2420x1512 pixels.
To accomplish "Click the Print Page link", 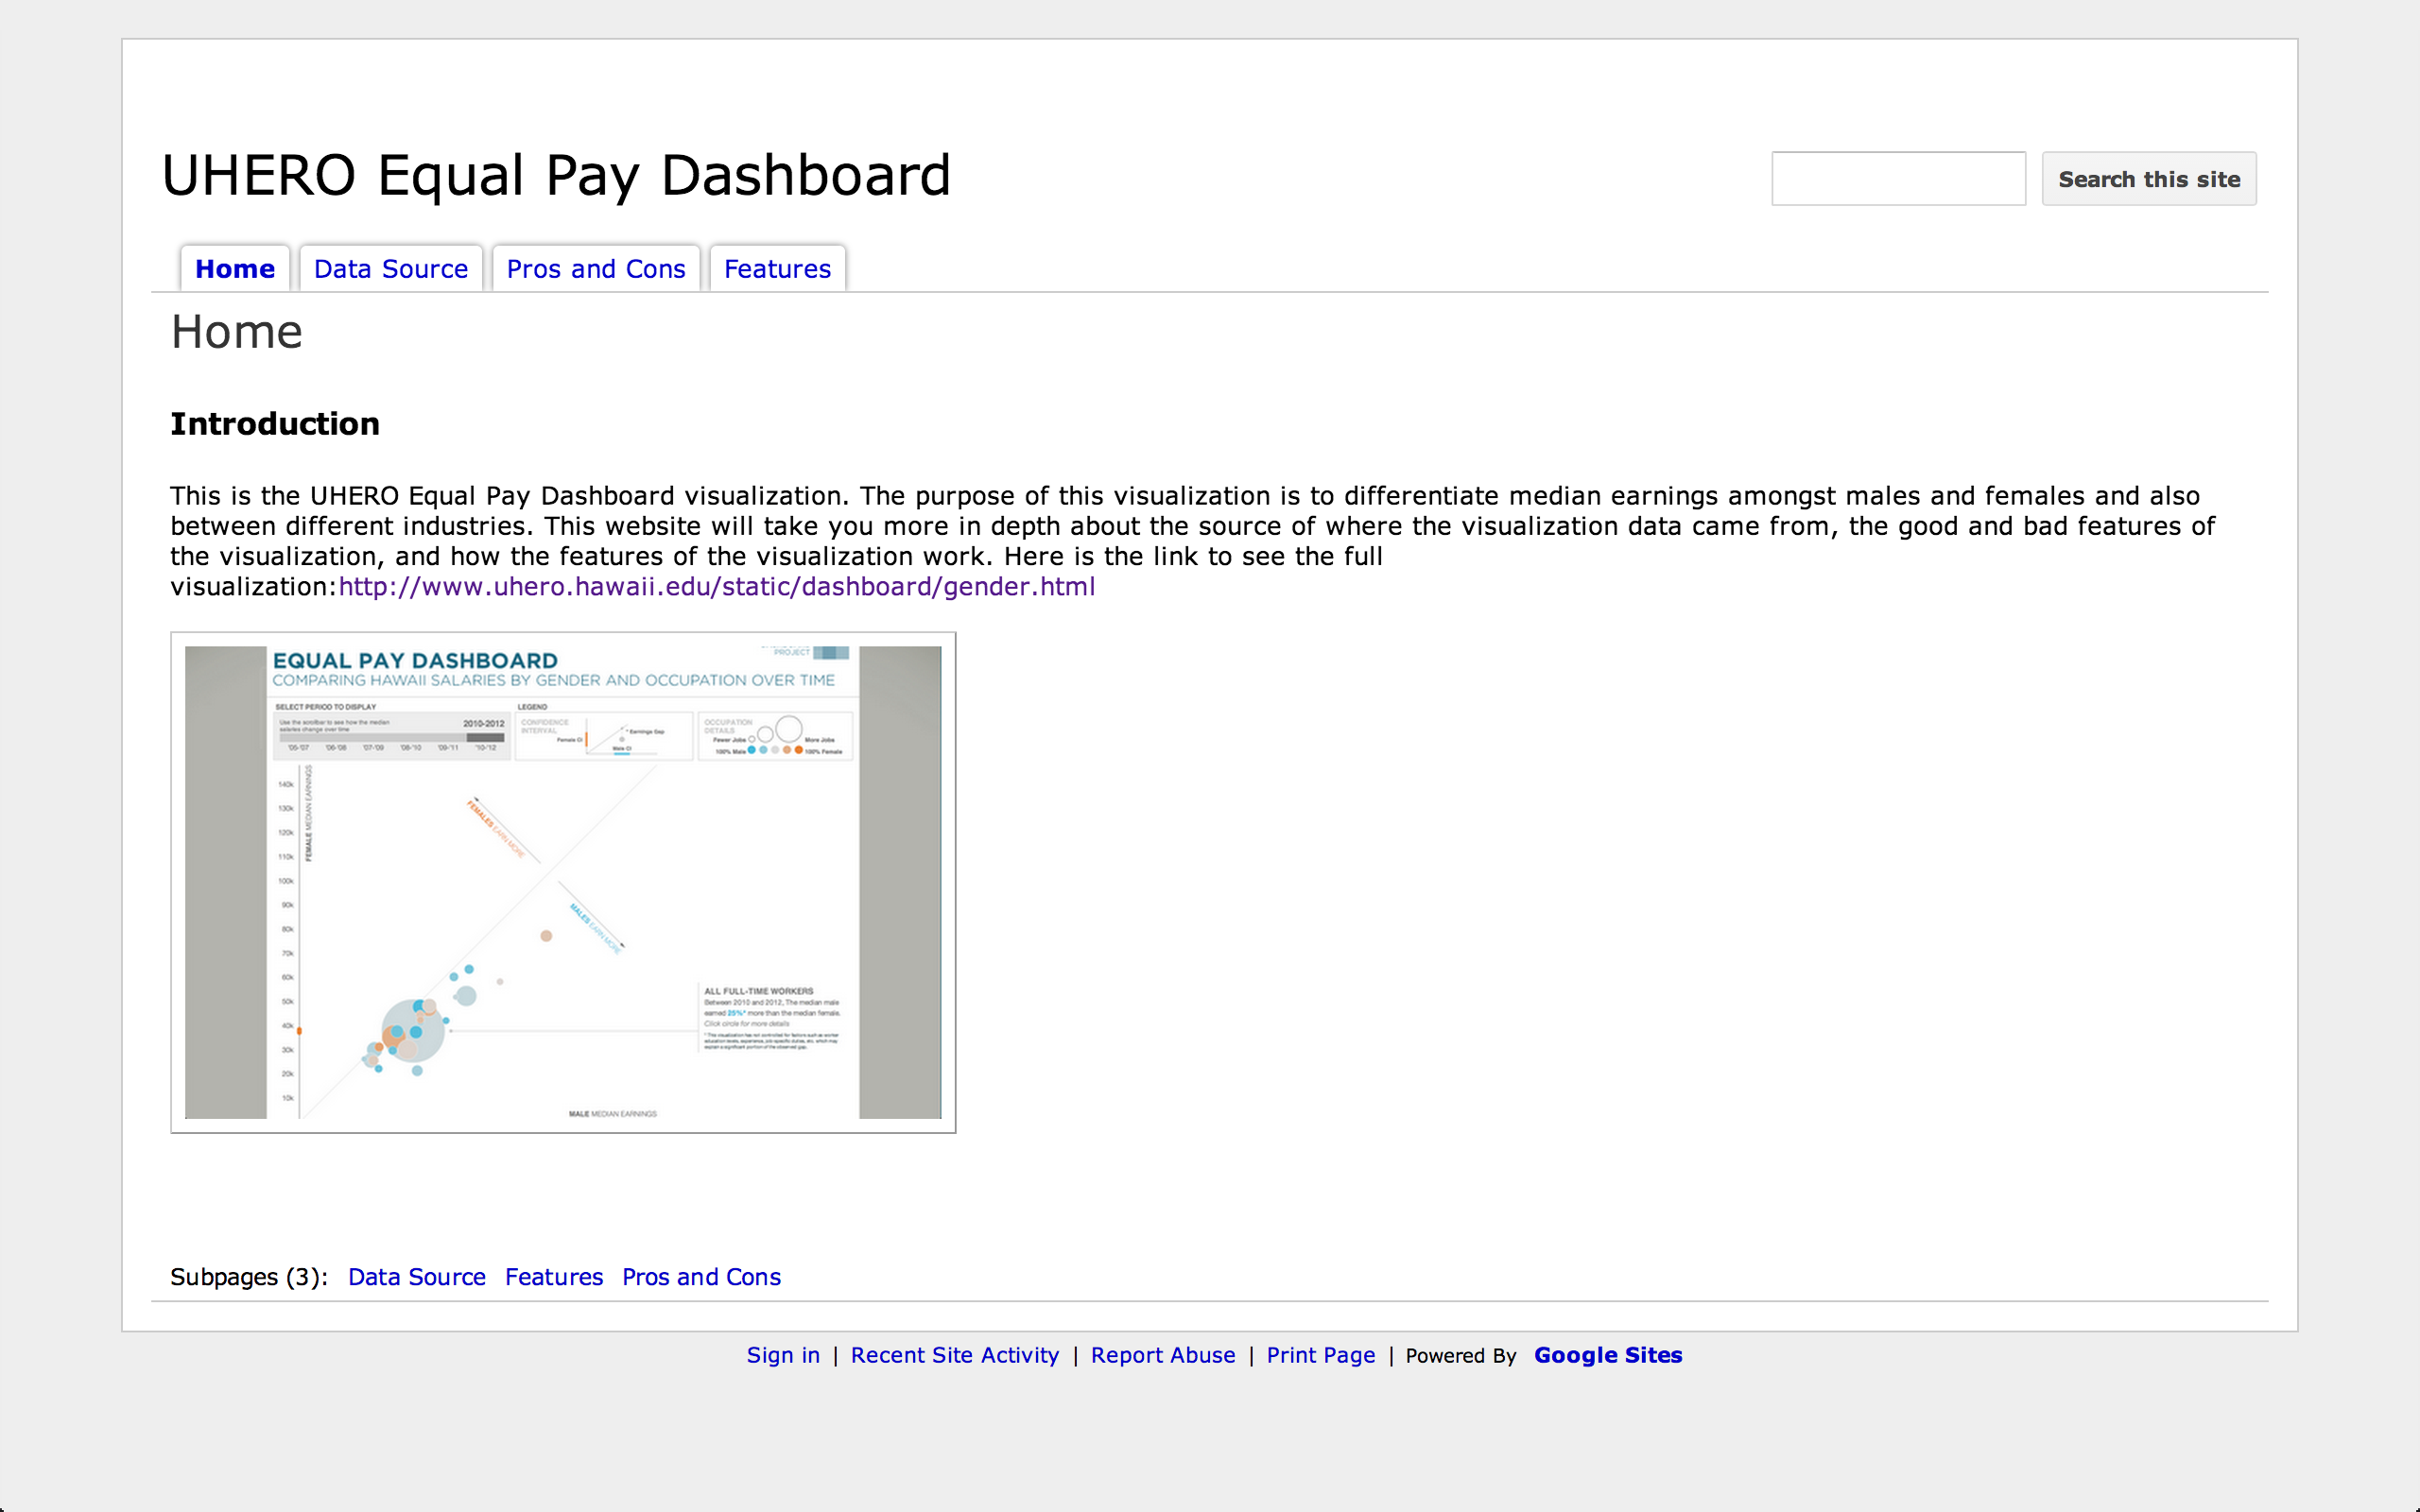I will point(1321,1355).
